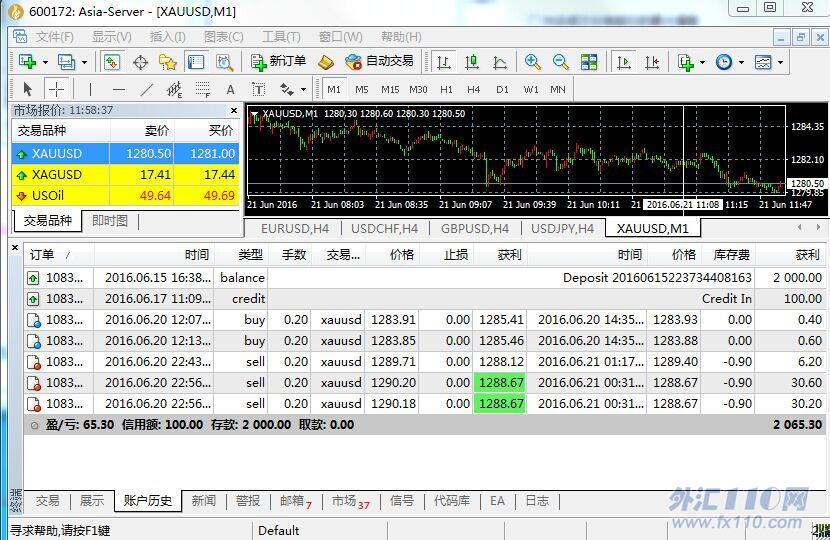Expand the indicators dropdown arrow
The image size is (830, 540).
point(702,62)
